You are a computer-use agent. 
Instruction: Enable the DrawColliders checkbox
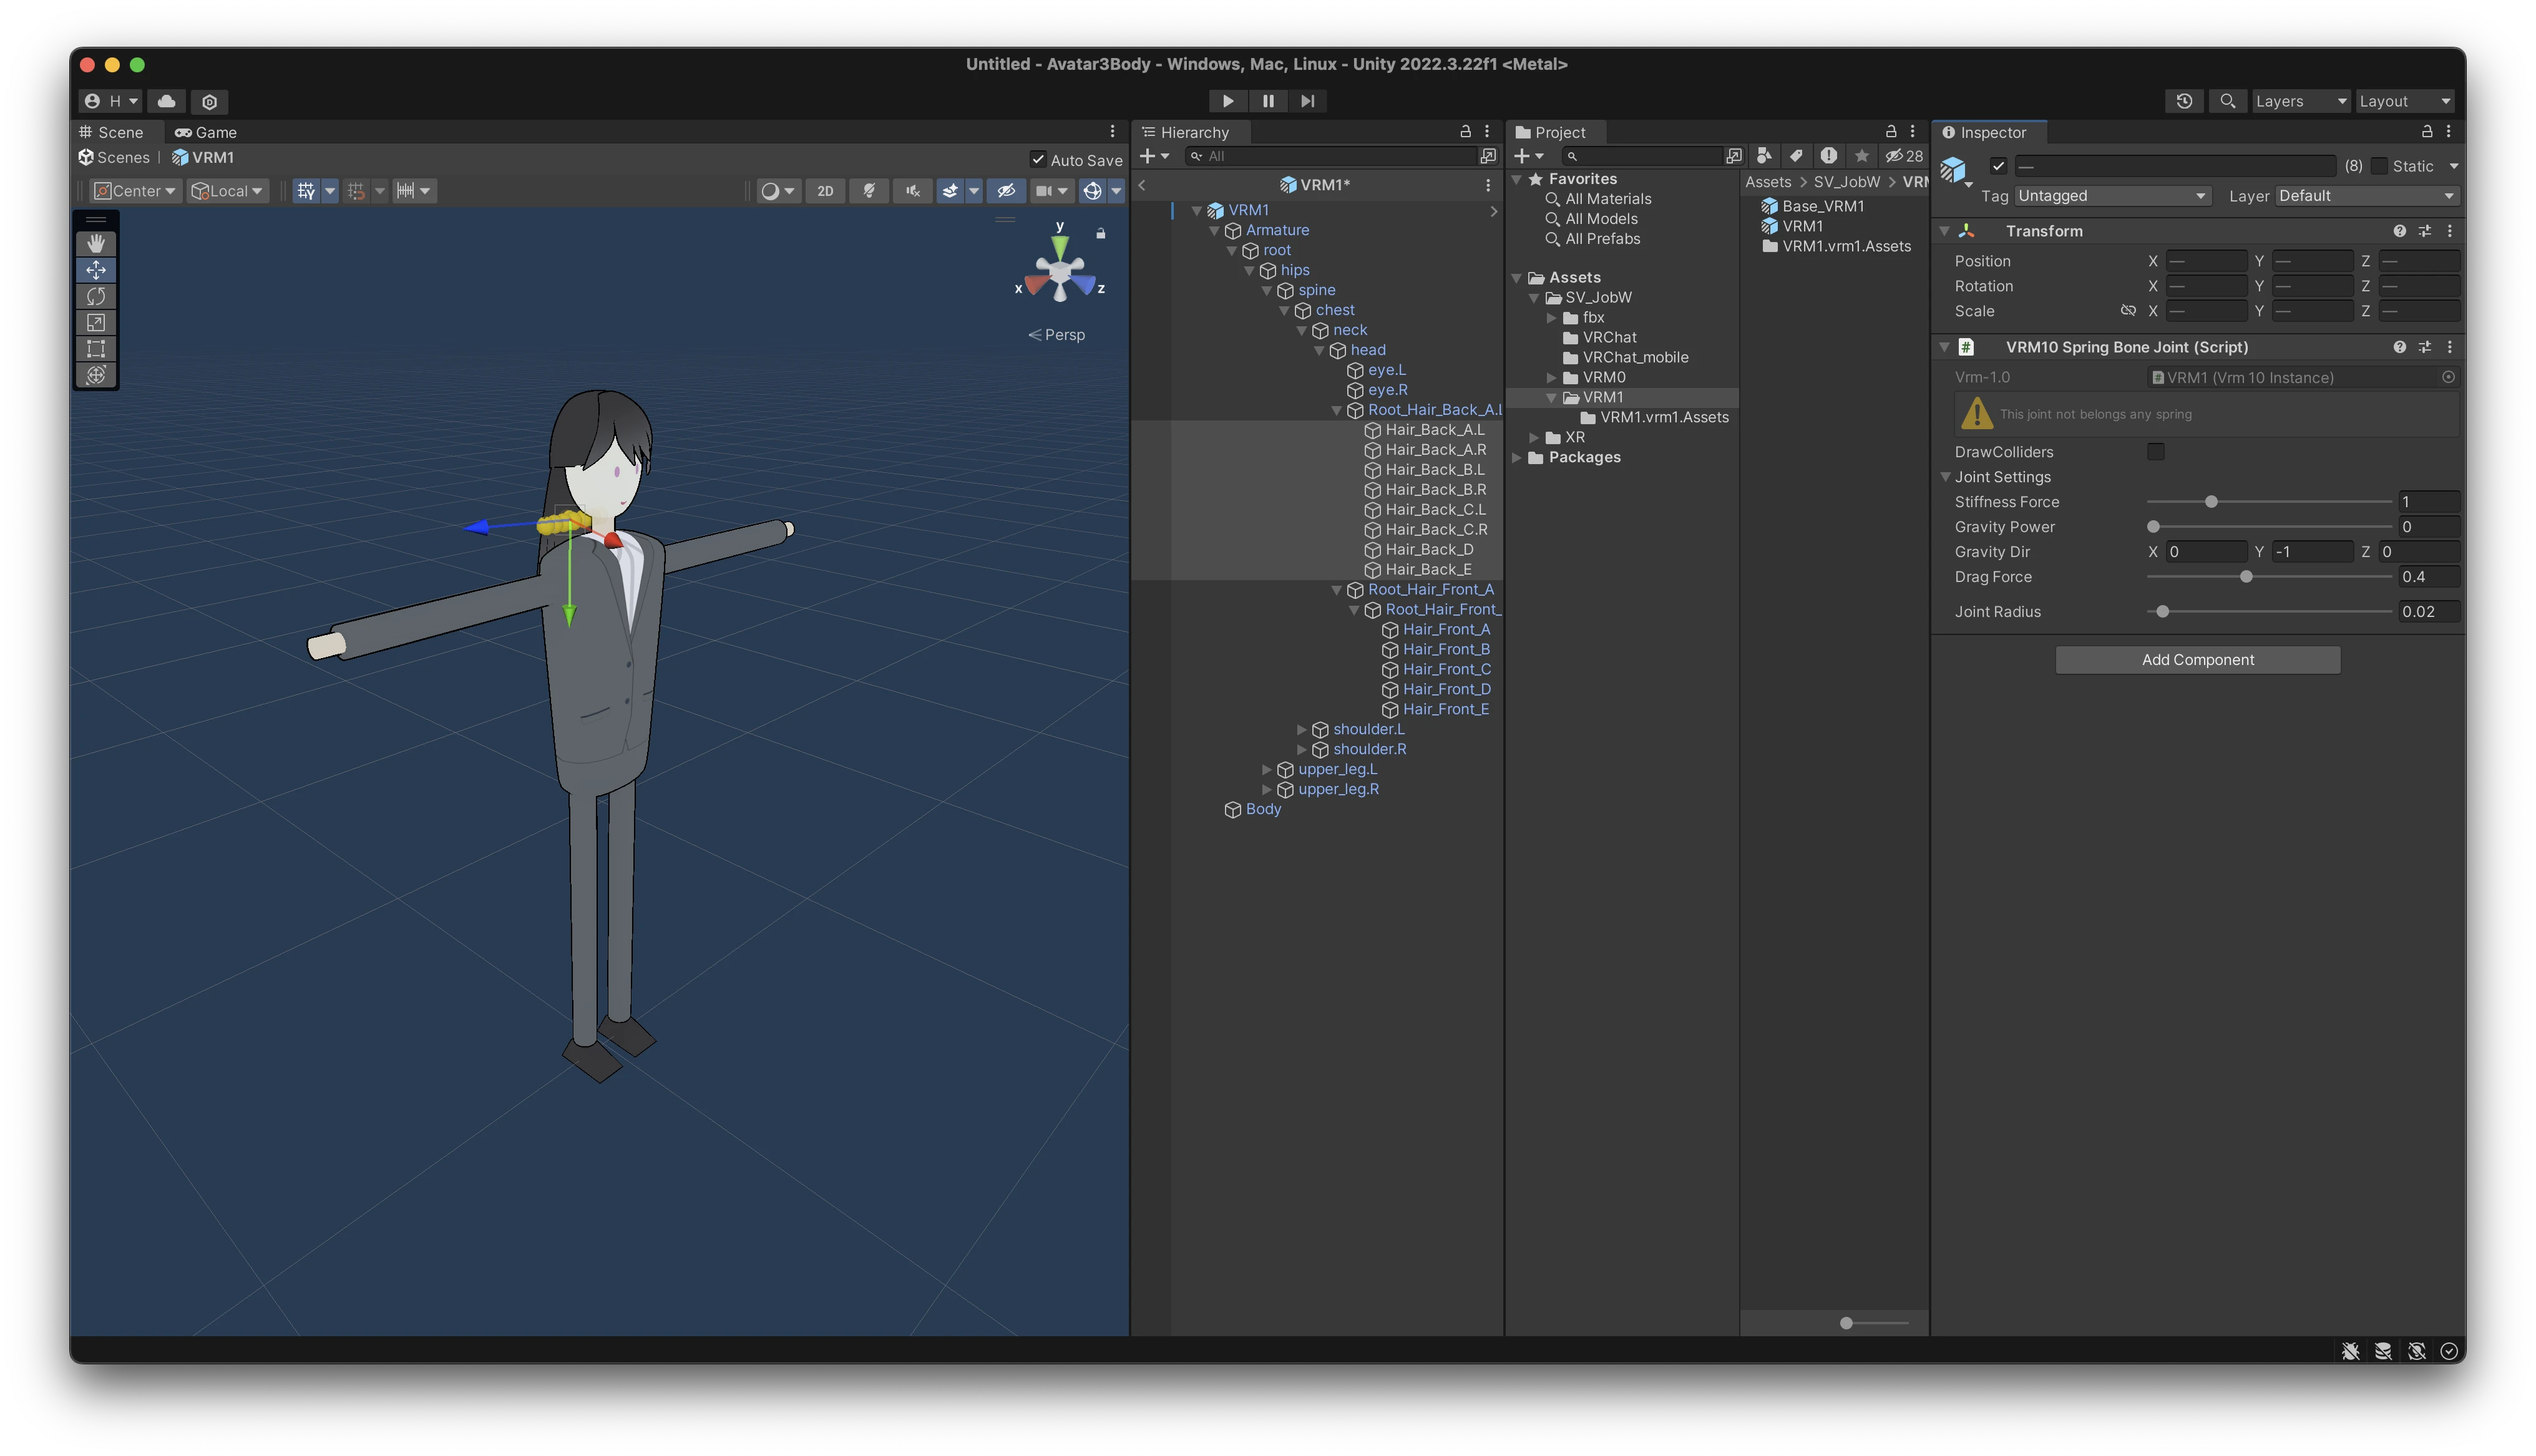(2155, 452)
